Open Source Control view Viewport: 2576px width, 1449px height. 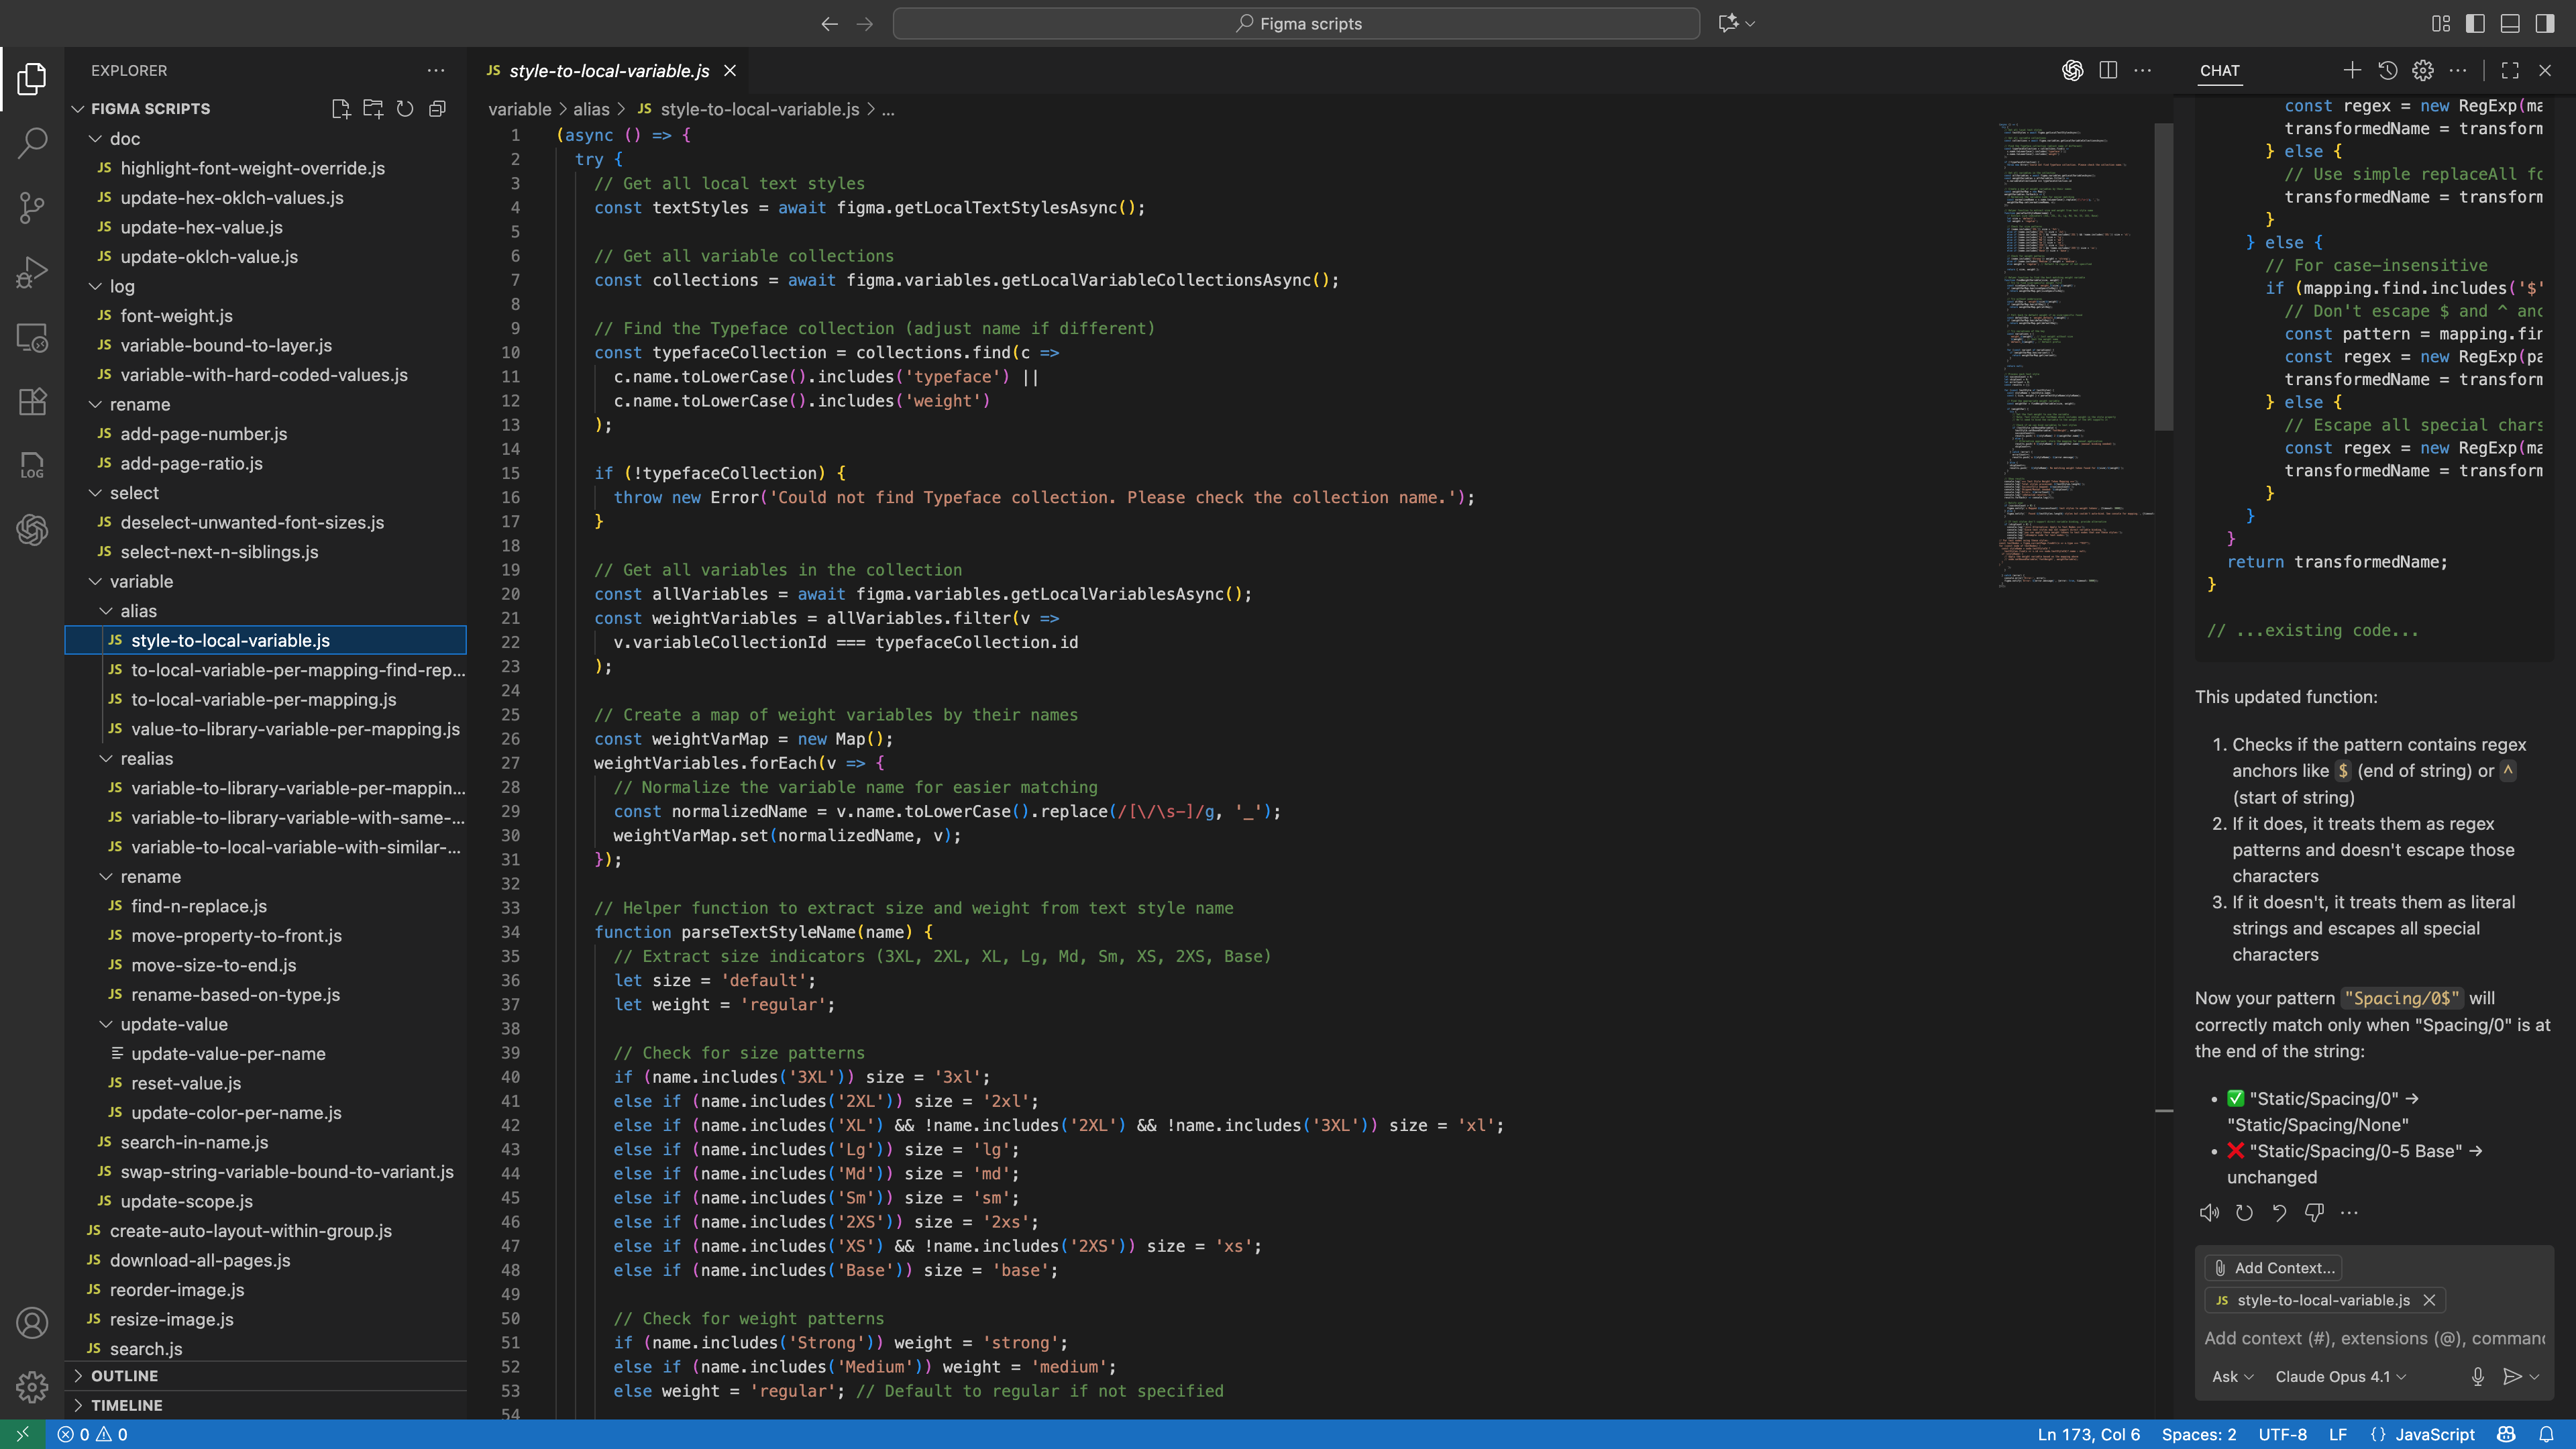[x=32, y=207]
